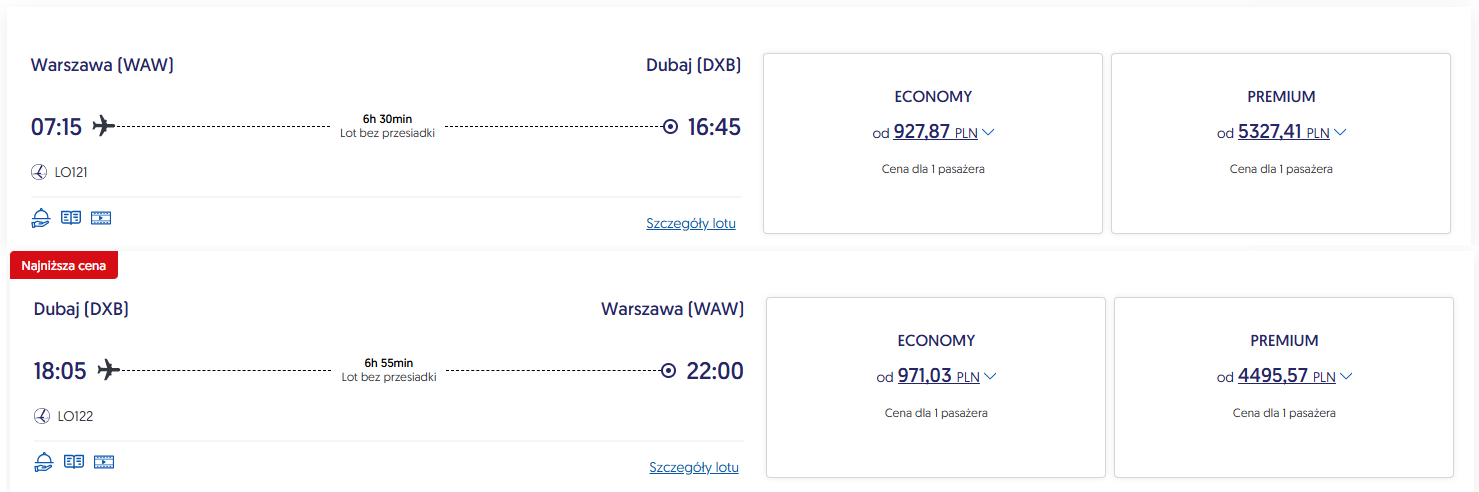This screenshot has width=1479, height=492.
Task: Expand Premium fare chevron for Warszawa–Dubaj flight
Action: (x=1340, y=132)
